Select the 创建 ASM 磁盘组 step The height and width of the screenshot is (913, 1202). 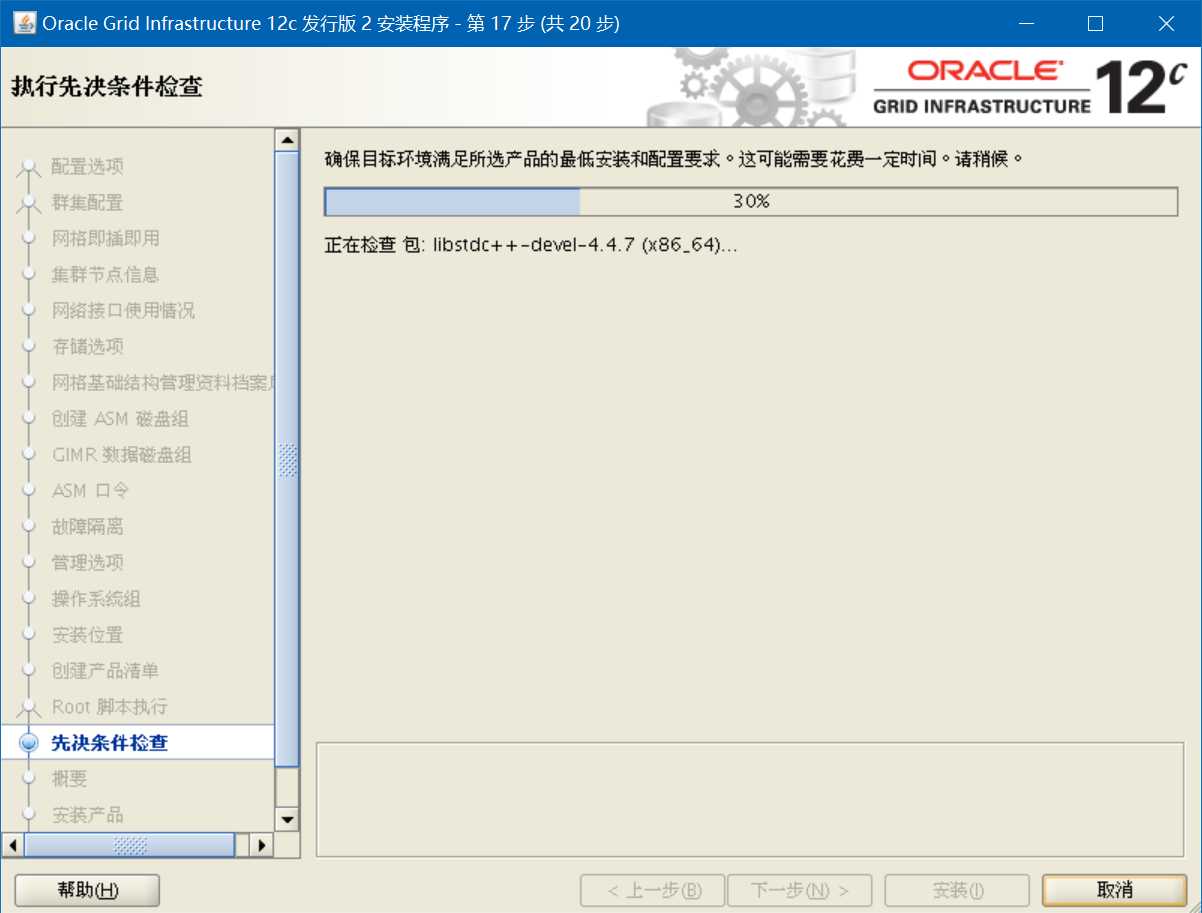click(x=120, y=418)
